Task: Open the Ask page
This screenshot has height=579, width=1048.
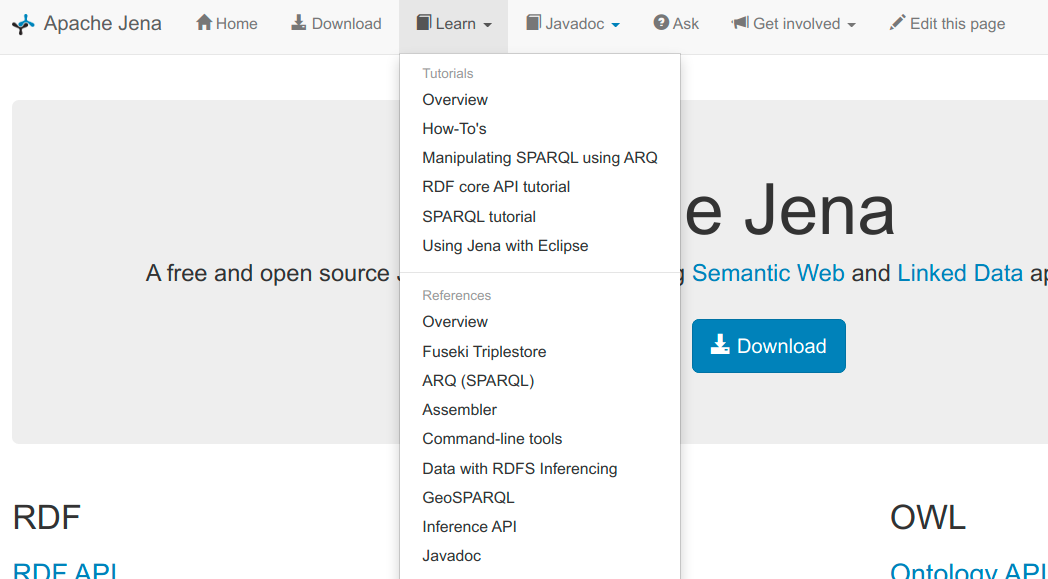Action: (676, 23)
